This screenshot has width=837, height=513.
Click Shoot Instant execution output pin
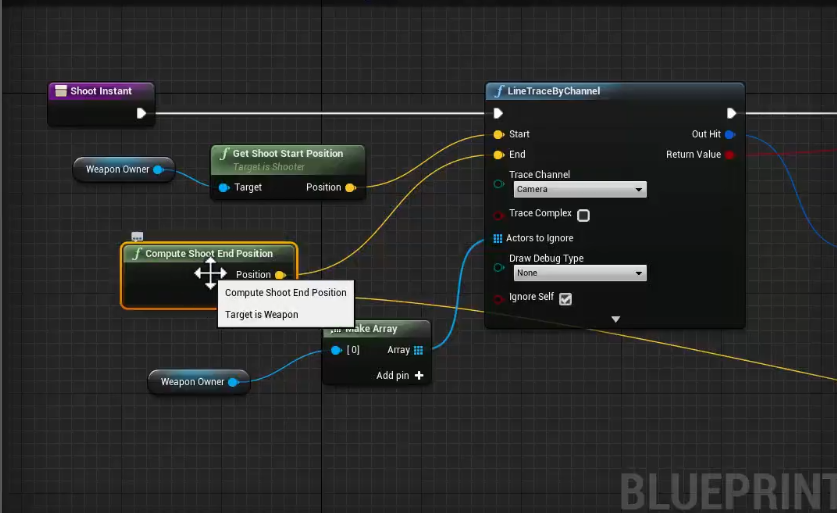coord(141,113)
